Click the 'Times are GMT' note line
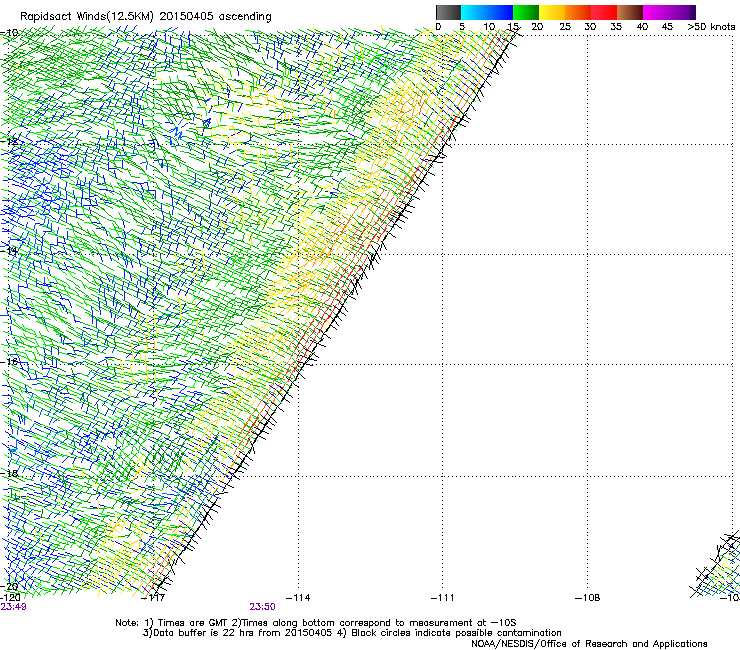 316,623
